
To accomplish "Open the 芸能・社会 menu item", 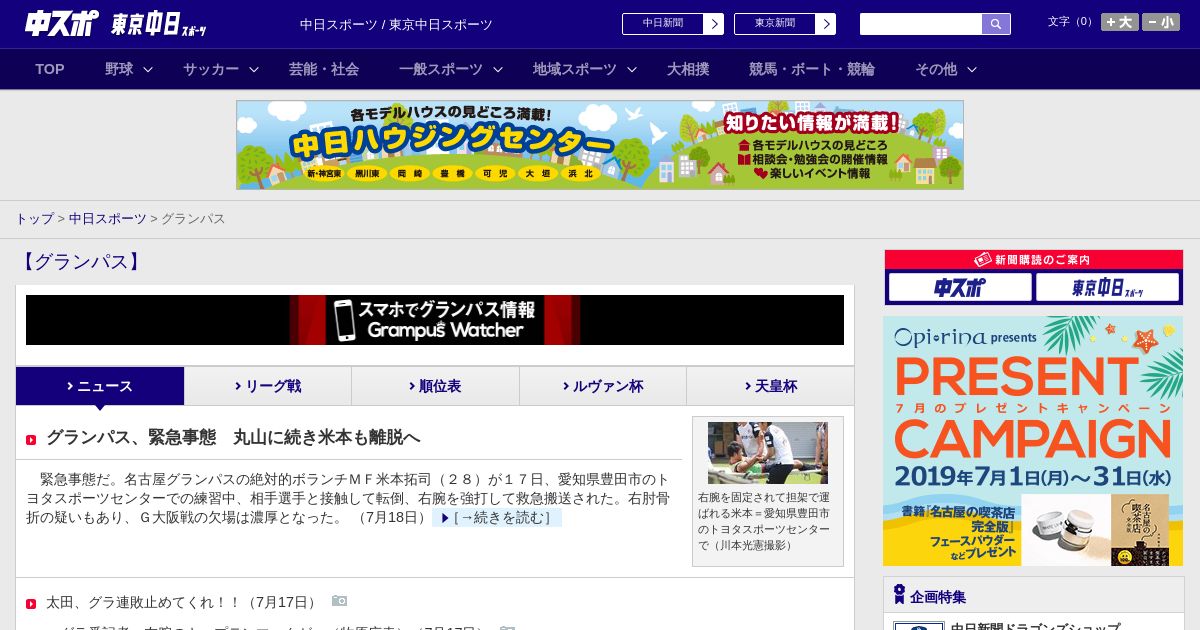I will (x=324, y=69).
